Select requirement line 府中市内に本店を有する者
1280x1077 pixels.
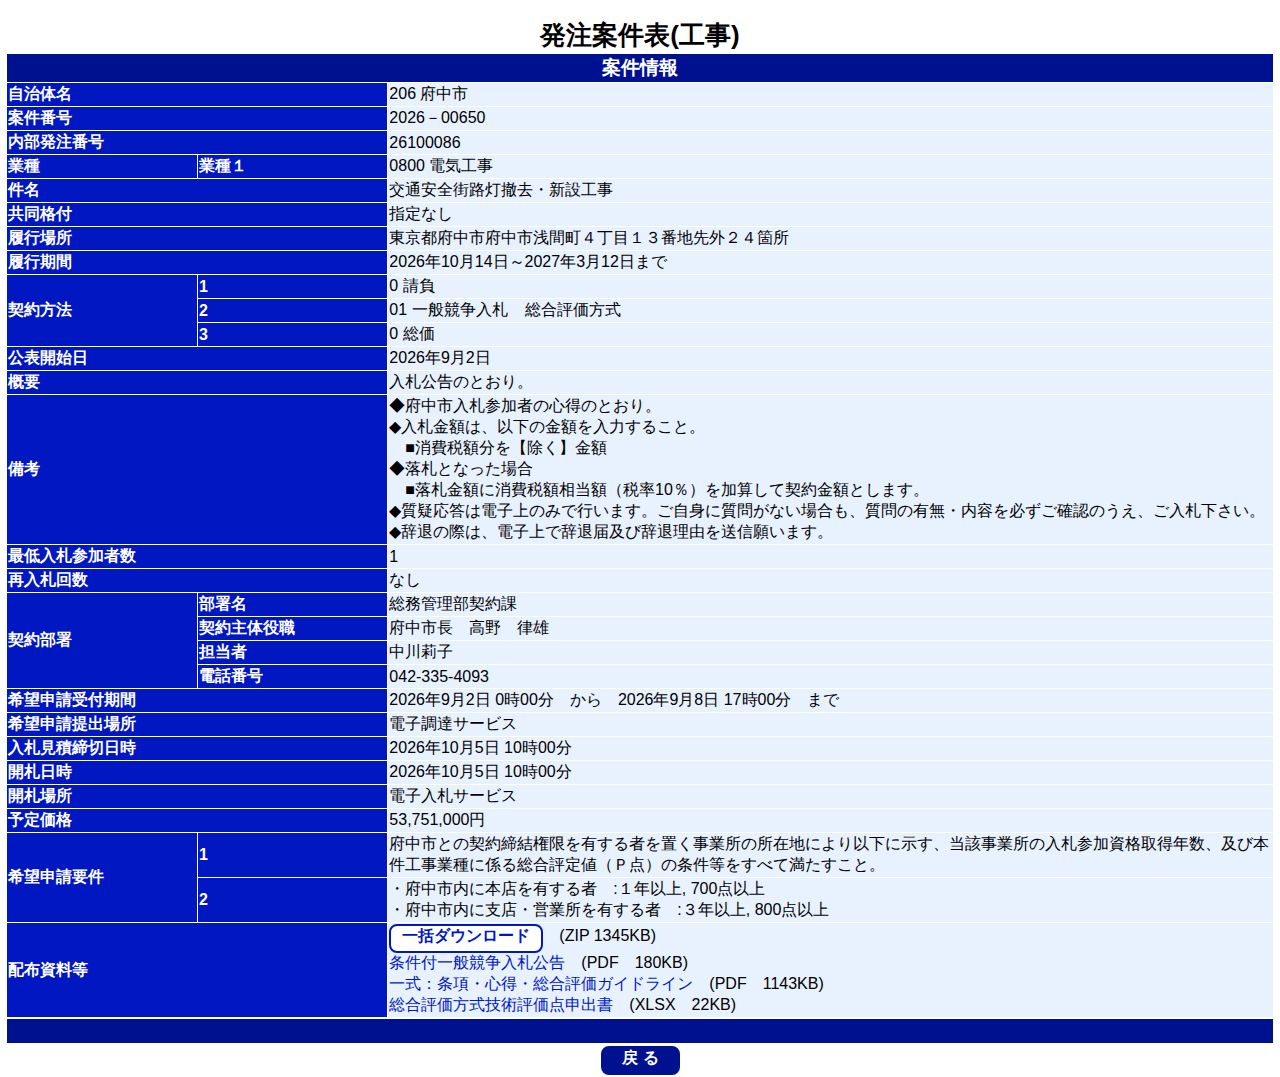point(577,889)
